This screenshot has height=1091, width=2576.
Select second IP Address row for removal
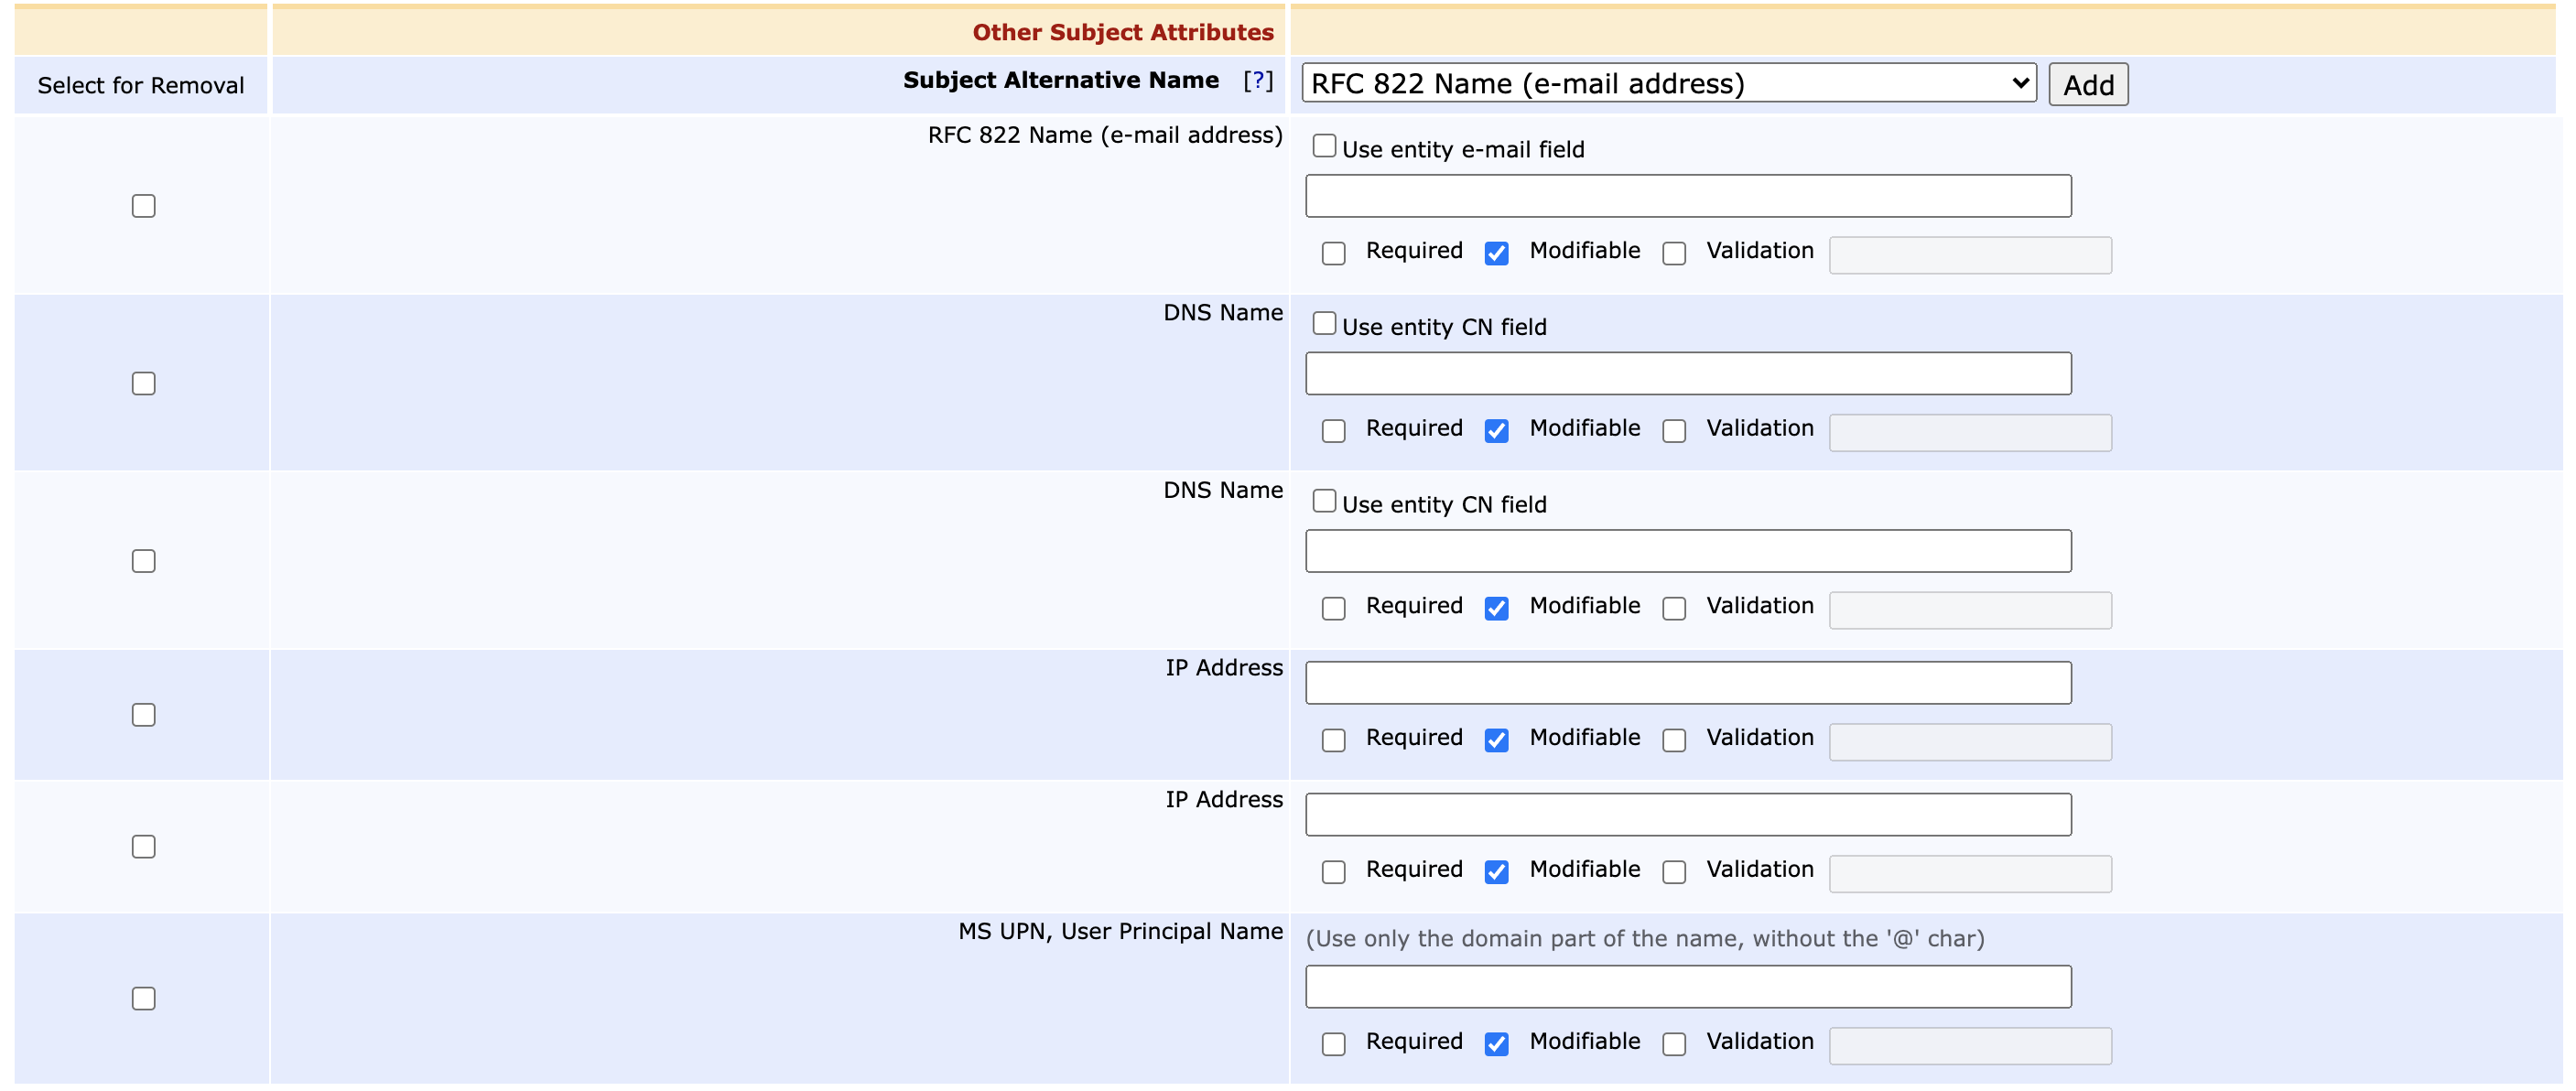tap(143, 846)
